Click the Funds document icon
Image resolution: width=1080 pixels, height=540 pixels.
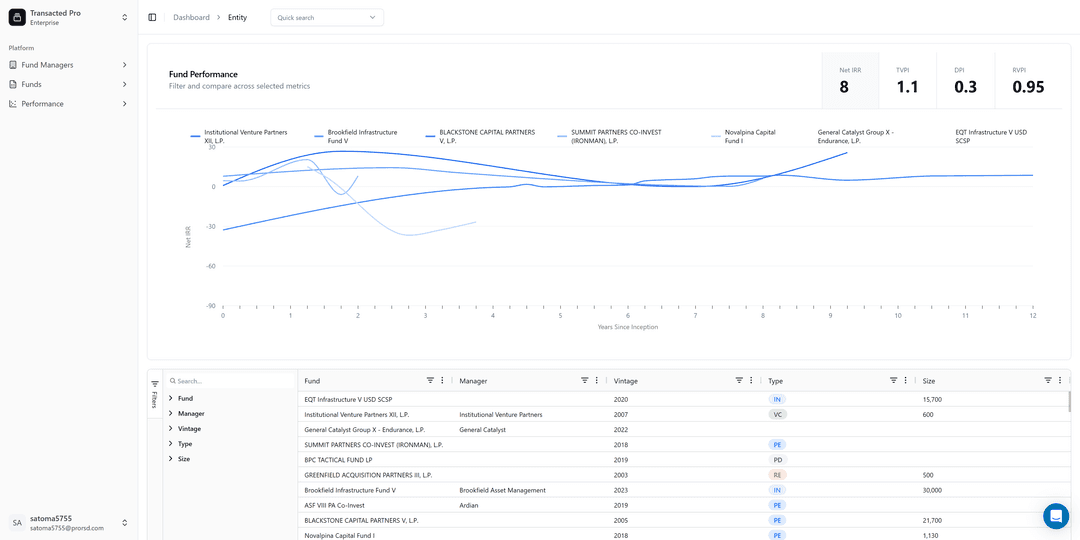click(x=13, y=84)
